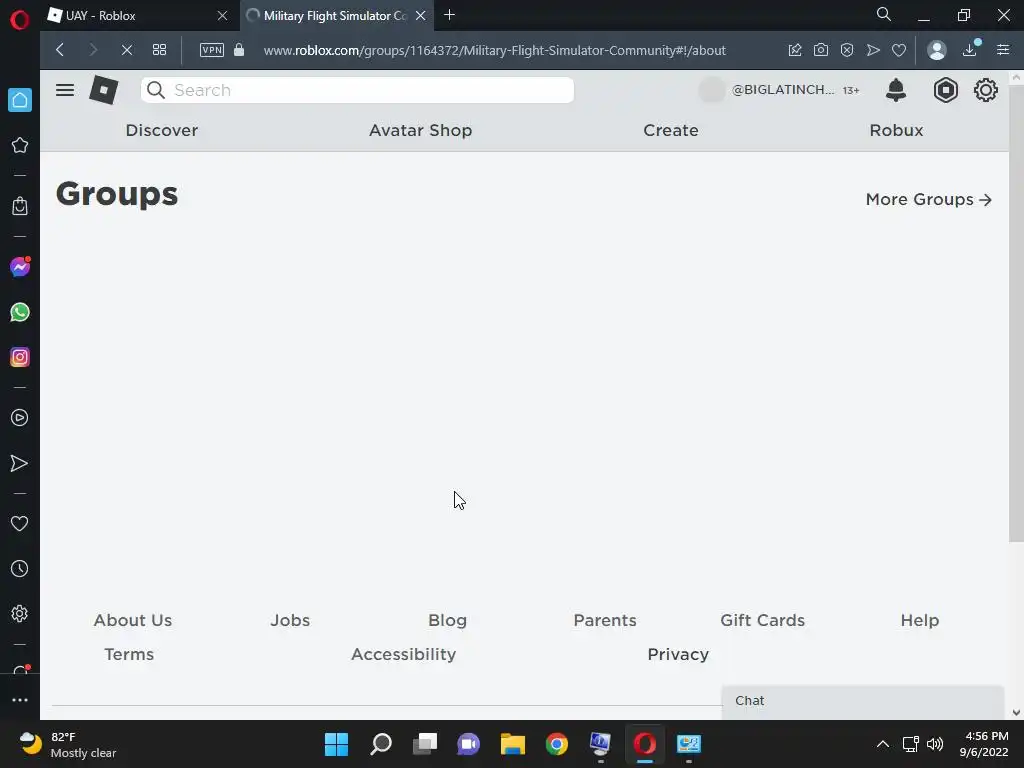The height and width of the screenshot is (768, 1024).
Task: Open Avatar Shop menu item
Action: tap(421, 130)
